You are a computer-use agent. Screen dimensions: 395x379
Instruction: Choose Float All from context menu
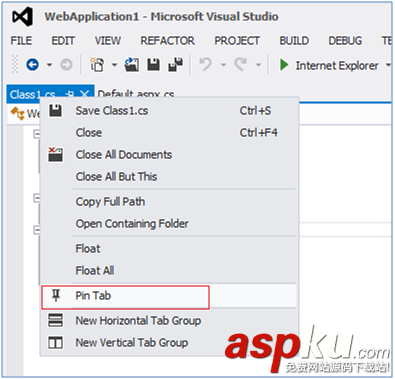click(169, 271)
